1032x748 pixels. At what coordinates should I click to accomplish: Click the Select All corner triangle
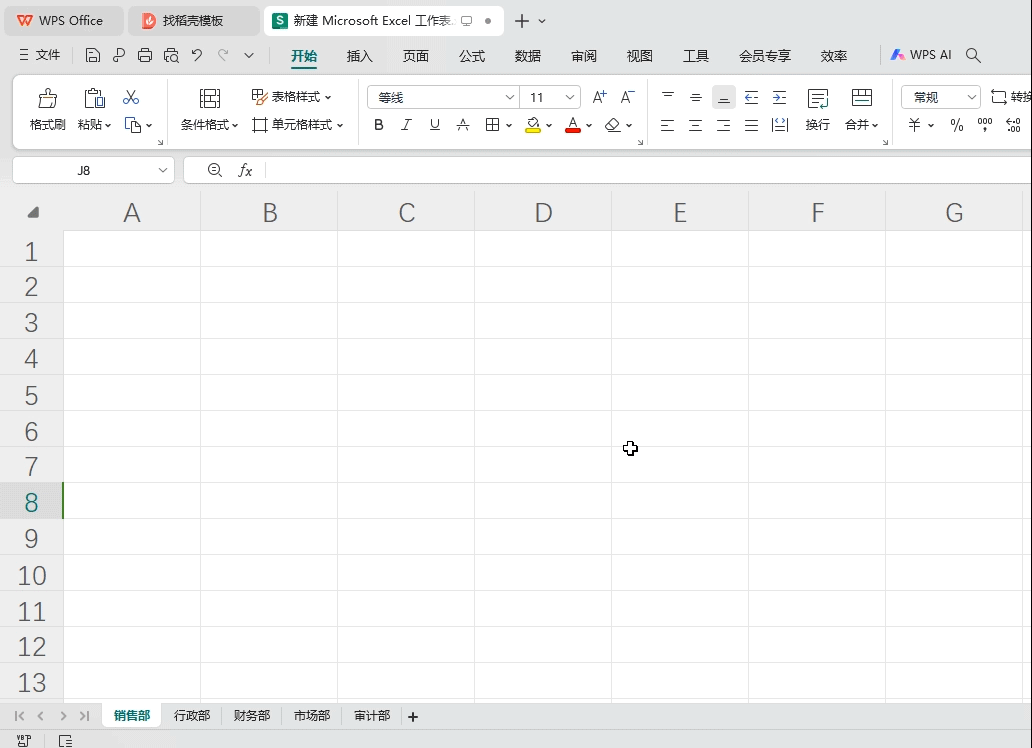pos(33,212)
